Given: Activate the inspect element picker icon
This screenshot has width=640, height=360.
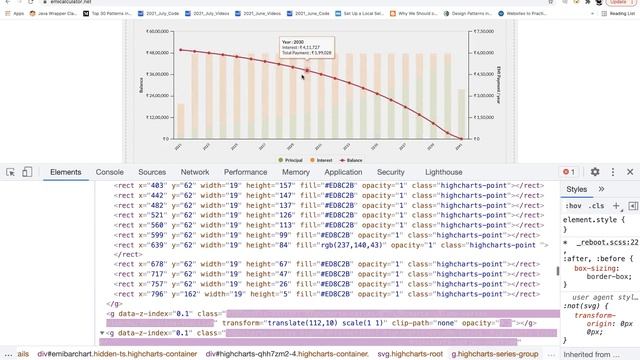Looking at the screenshot, I should [11, 172].
